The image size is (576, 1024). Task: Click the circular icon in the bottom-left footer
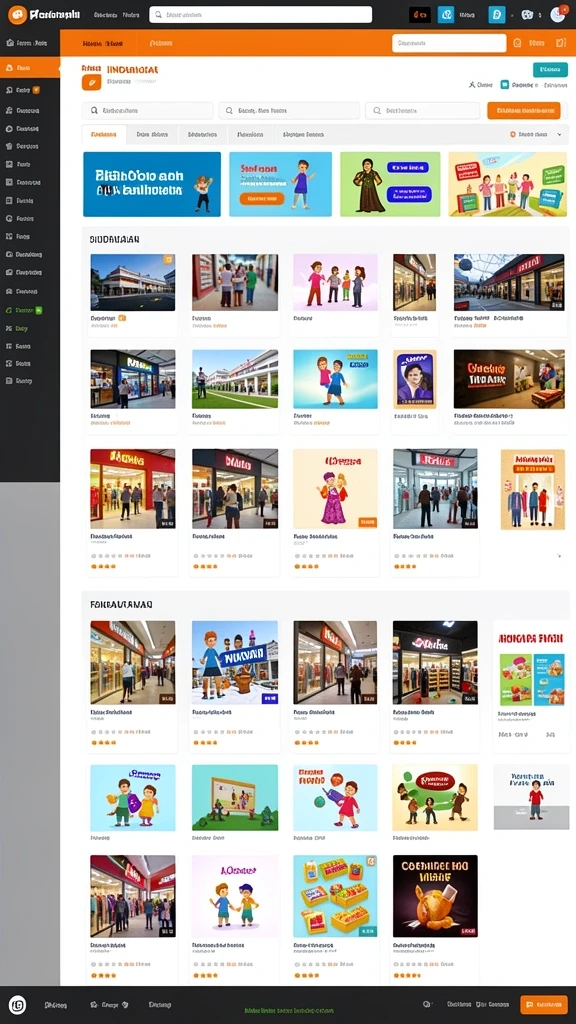(18, 1004)
